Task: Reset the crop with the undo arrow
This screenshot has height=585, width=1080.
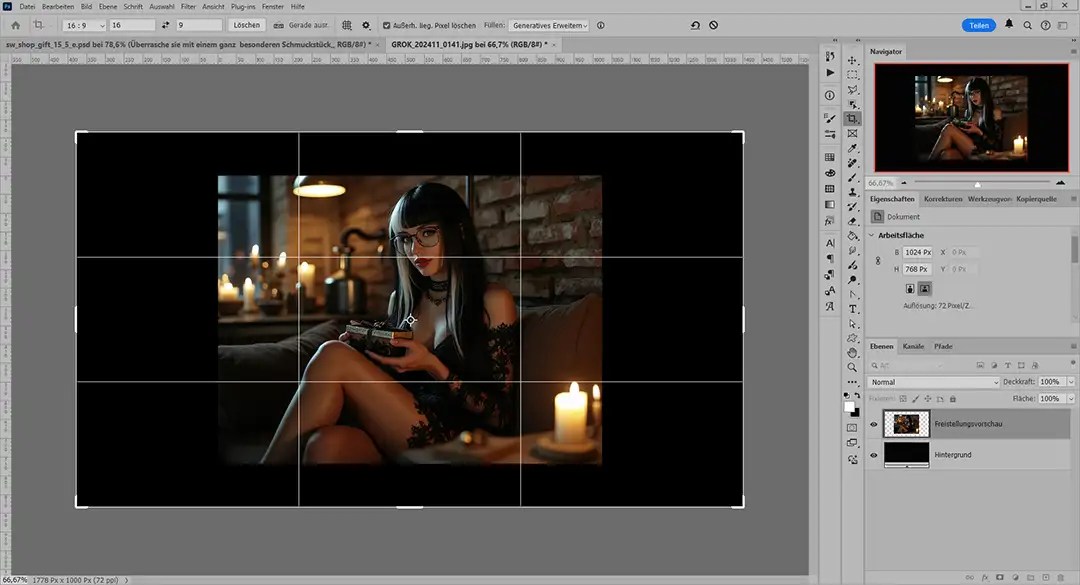Action: (x=694, y=25)
